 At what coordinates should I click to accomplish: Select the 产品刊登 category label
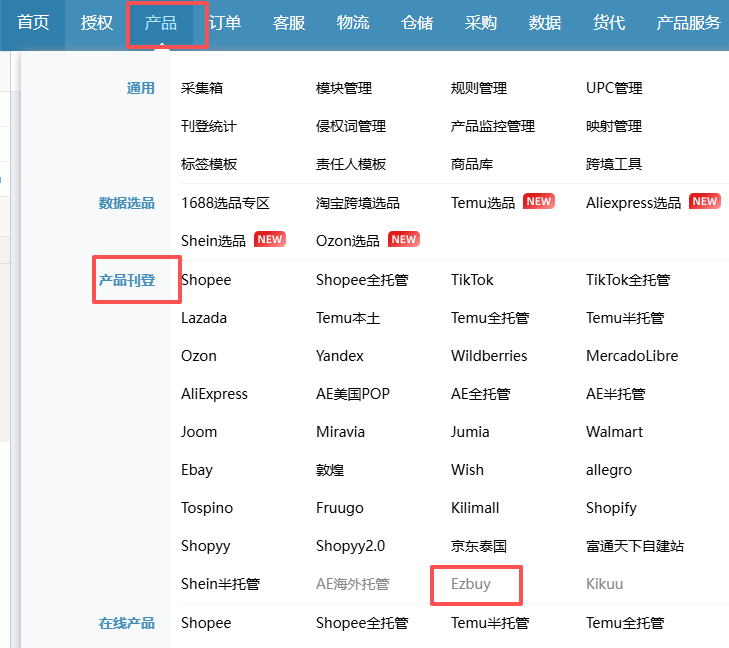[127, 280]
